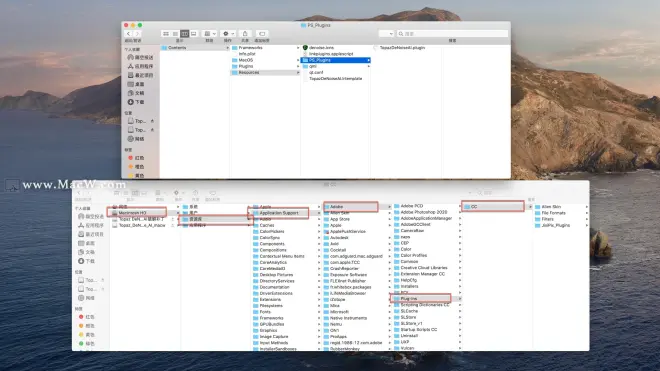This screenshot has height=371, width=660.
Task: Click the search field in PS_Plugins window
Action: click(452, 34)
